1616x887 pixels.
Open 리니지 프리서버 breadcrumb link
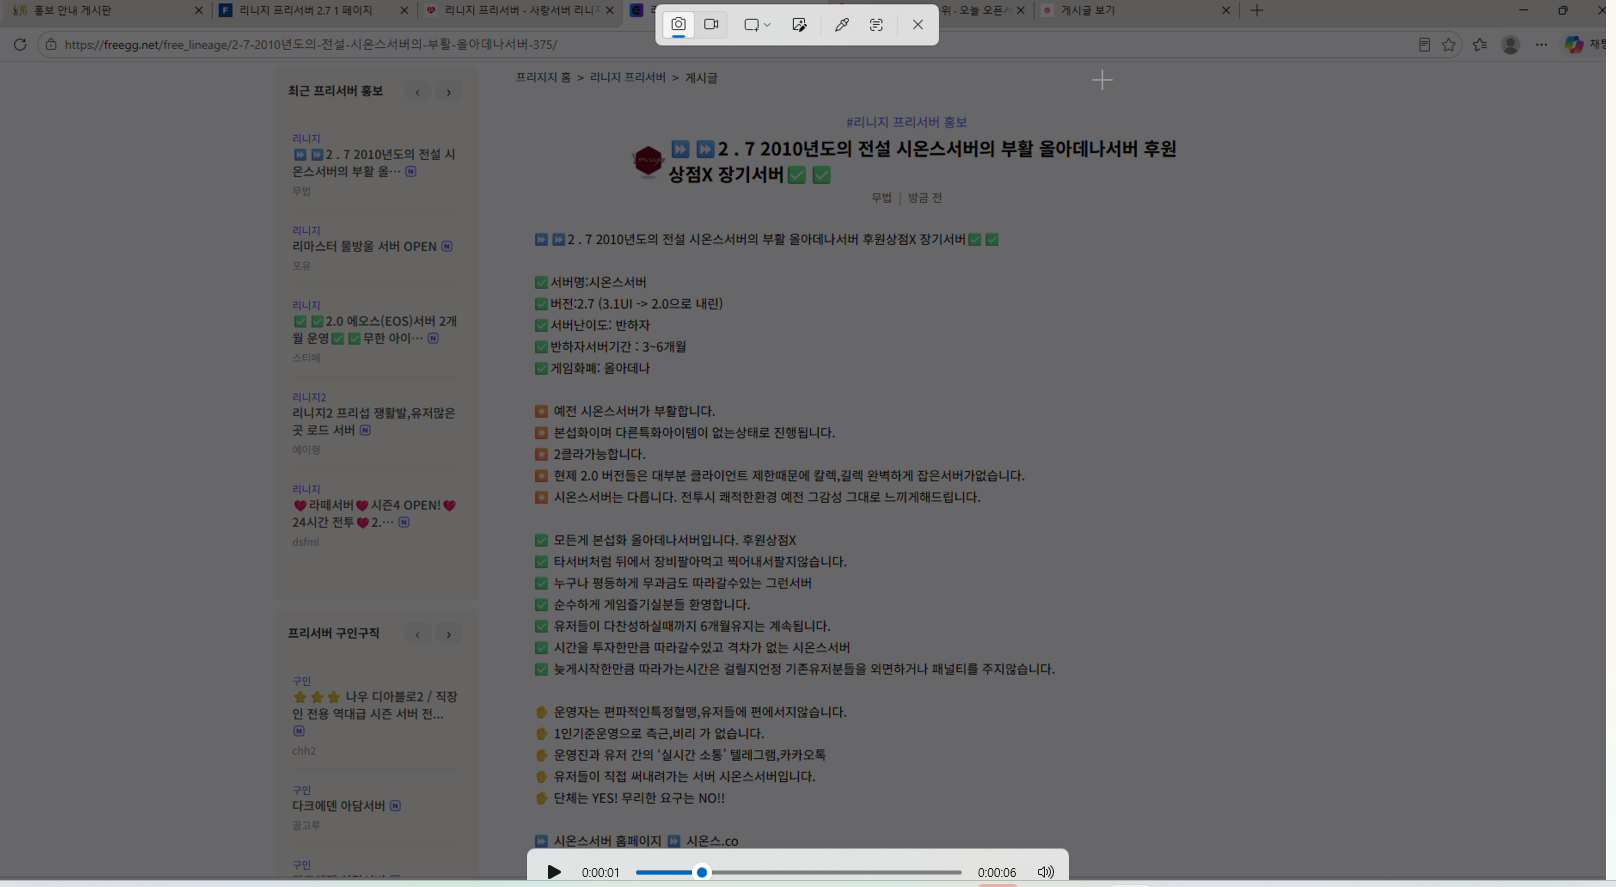pos(627,77)
